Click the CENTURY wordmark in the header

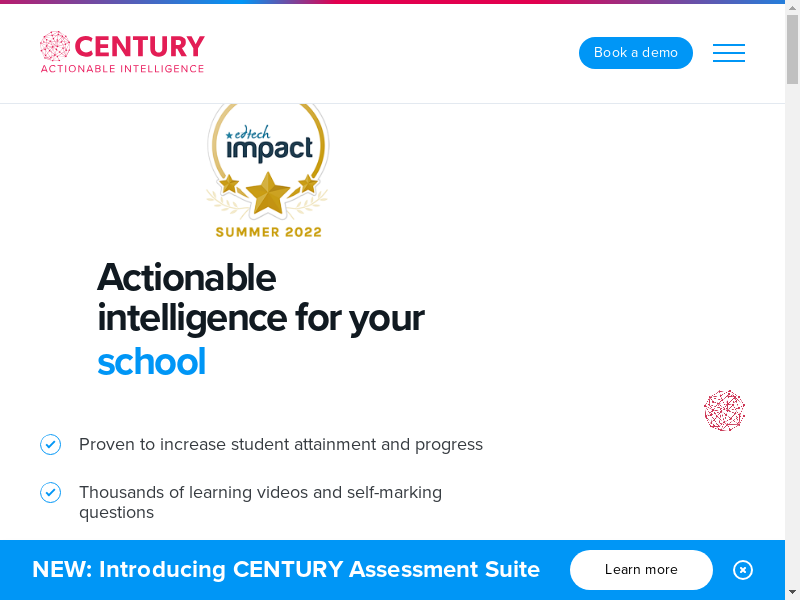pos(139,47)
